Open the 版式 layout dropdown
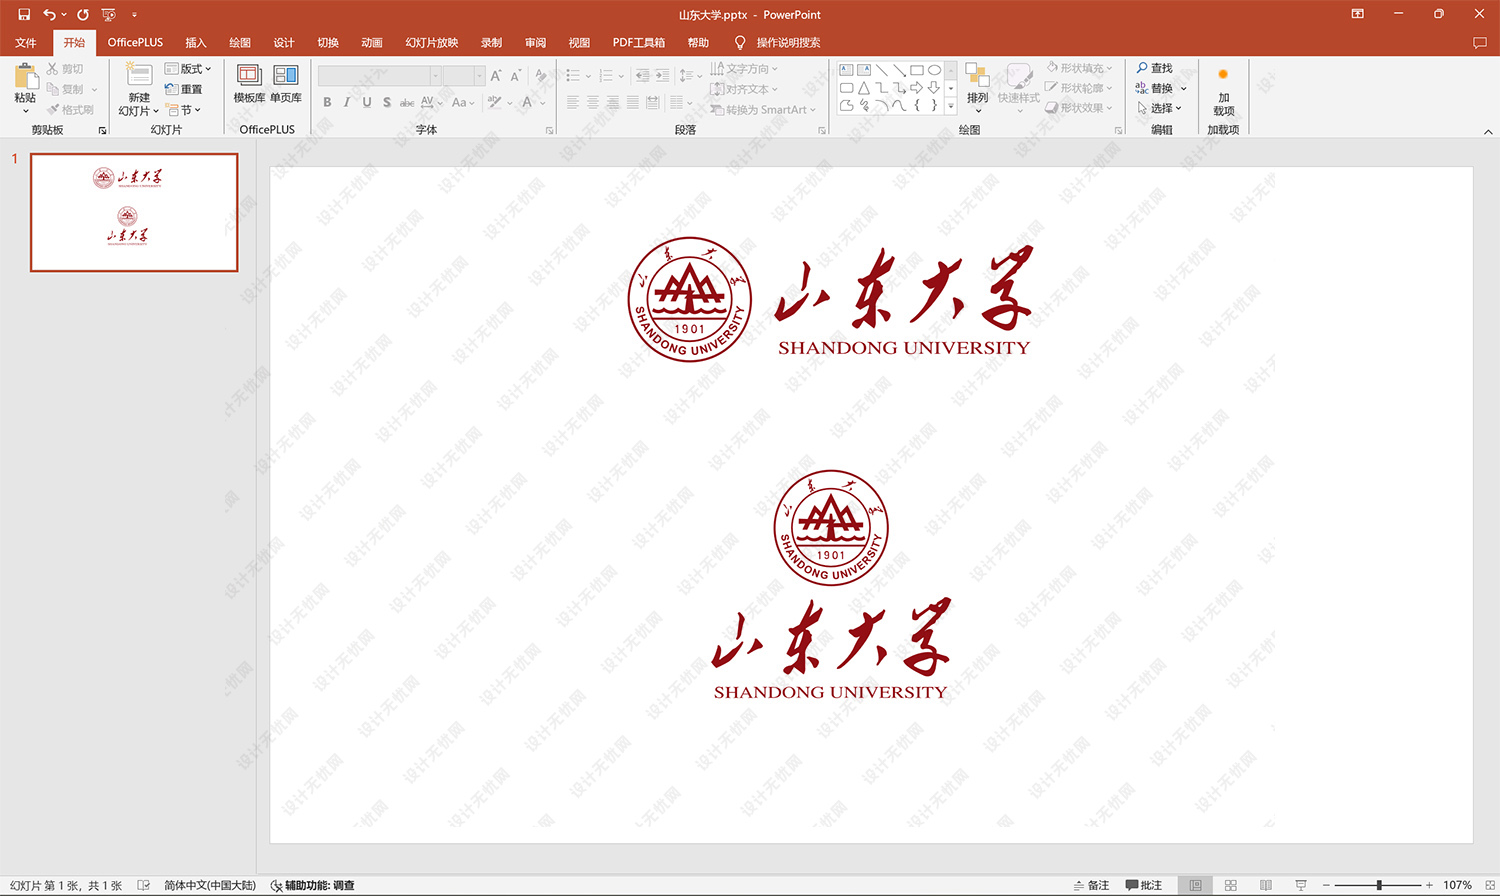Viewport: 1500px width, 896px height. click(x=188, y=69)
